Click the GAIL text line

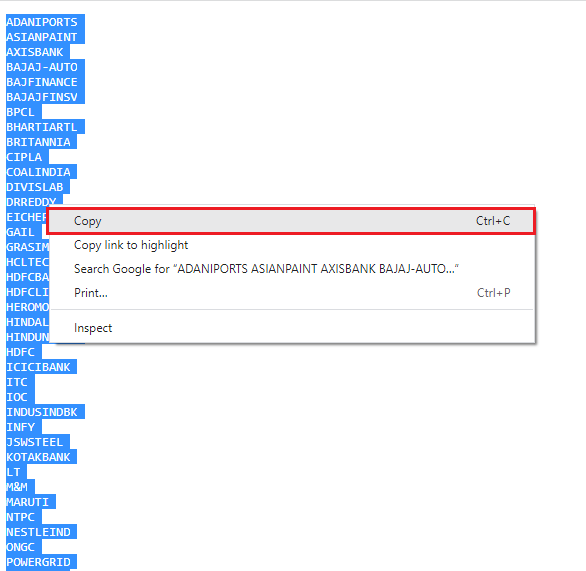21,232
